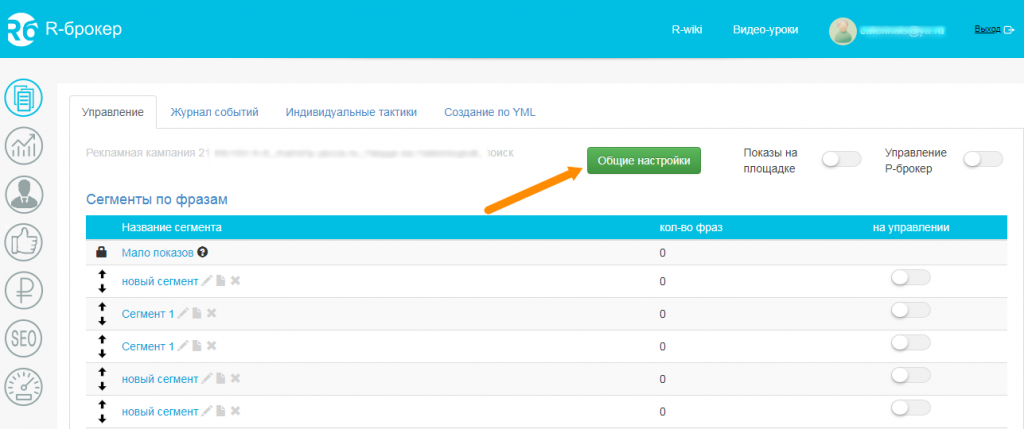Image resolution: width=1024 pixels, height=429 pixels.
Task: Enable management for the topmost новый сегмент
Action: pos(910,278)
